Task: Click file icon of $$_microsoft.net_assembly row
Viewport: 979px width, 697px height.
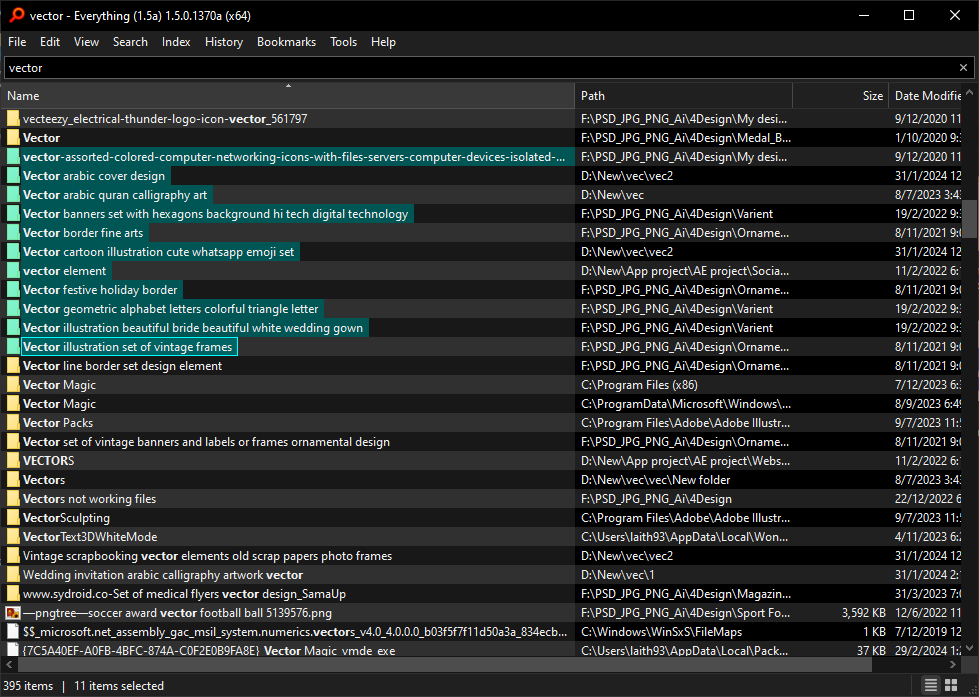Action: click(x=13, y=632)
